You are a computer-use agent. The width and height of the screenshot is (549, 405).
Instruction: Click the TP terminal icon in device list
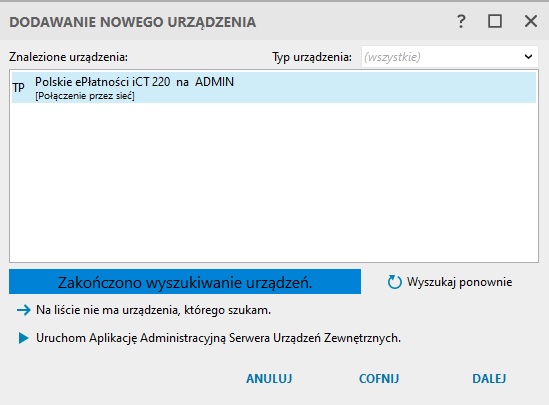(x=19, y=87)
